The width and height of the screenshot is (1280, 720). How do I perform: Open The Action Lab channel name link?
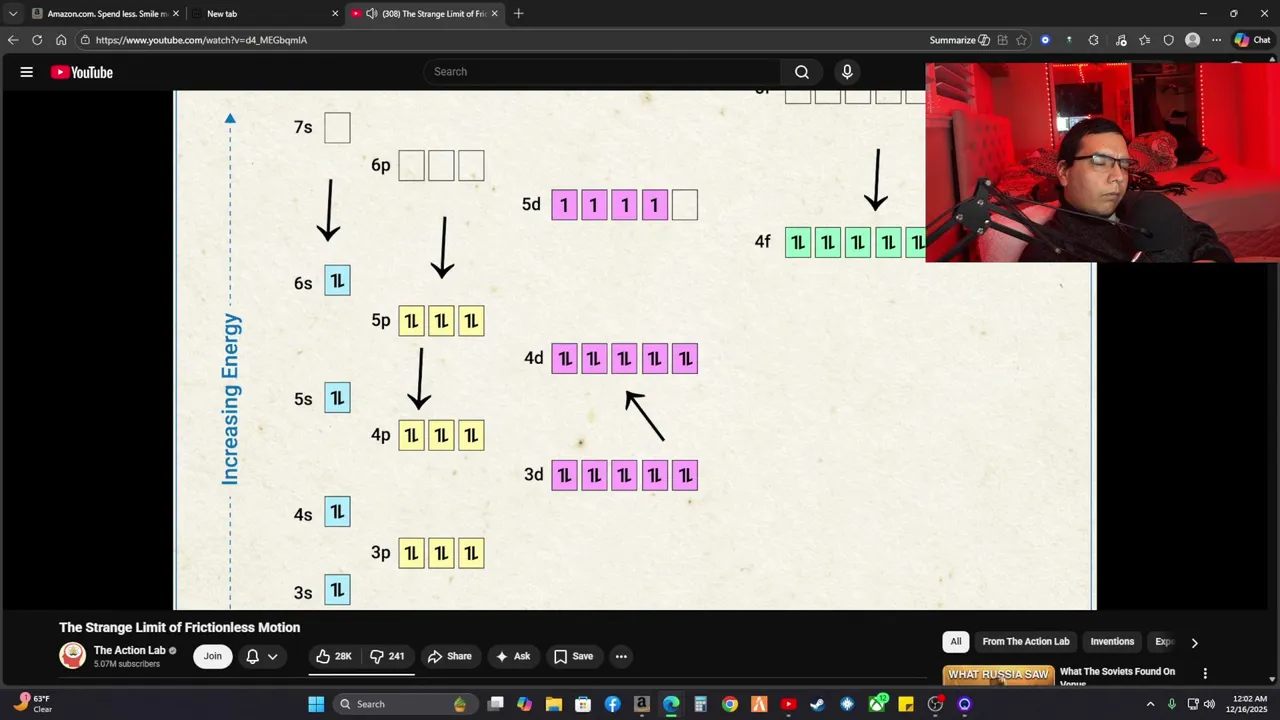tap(129, 650)
